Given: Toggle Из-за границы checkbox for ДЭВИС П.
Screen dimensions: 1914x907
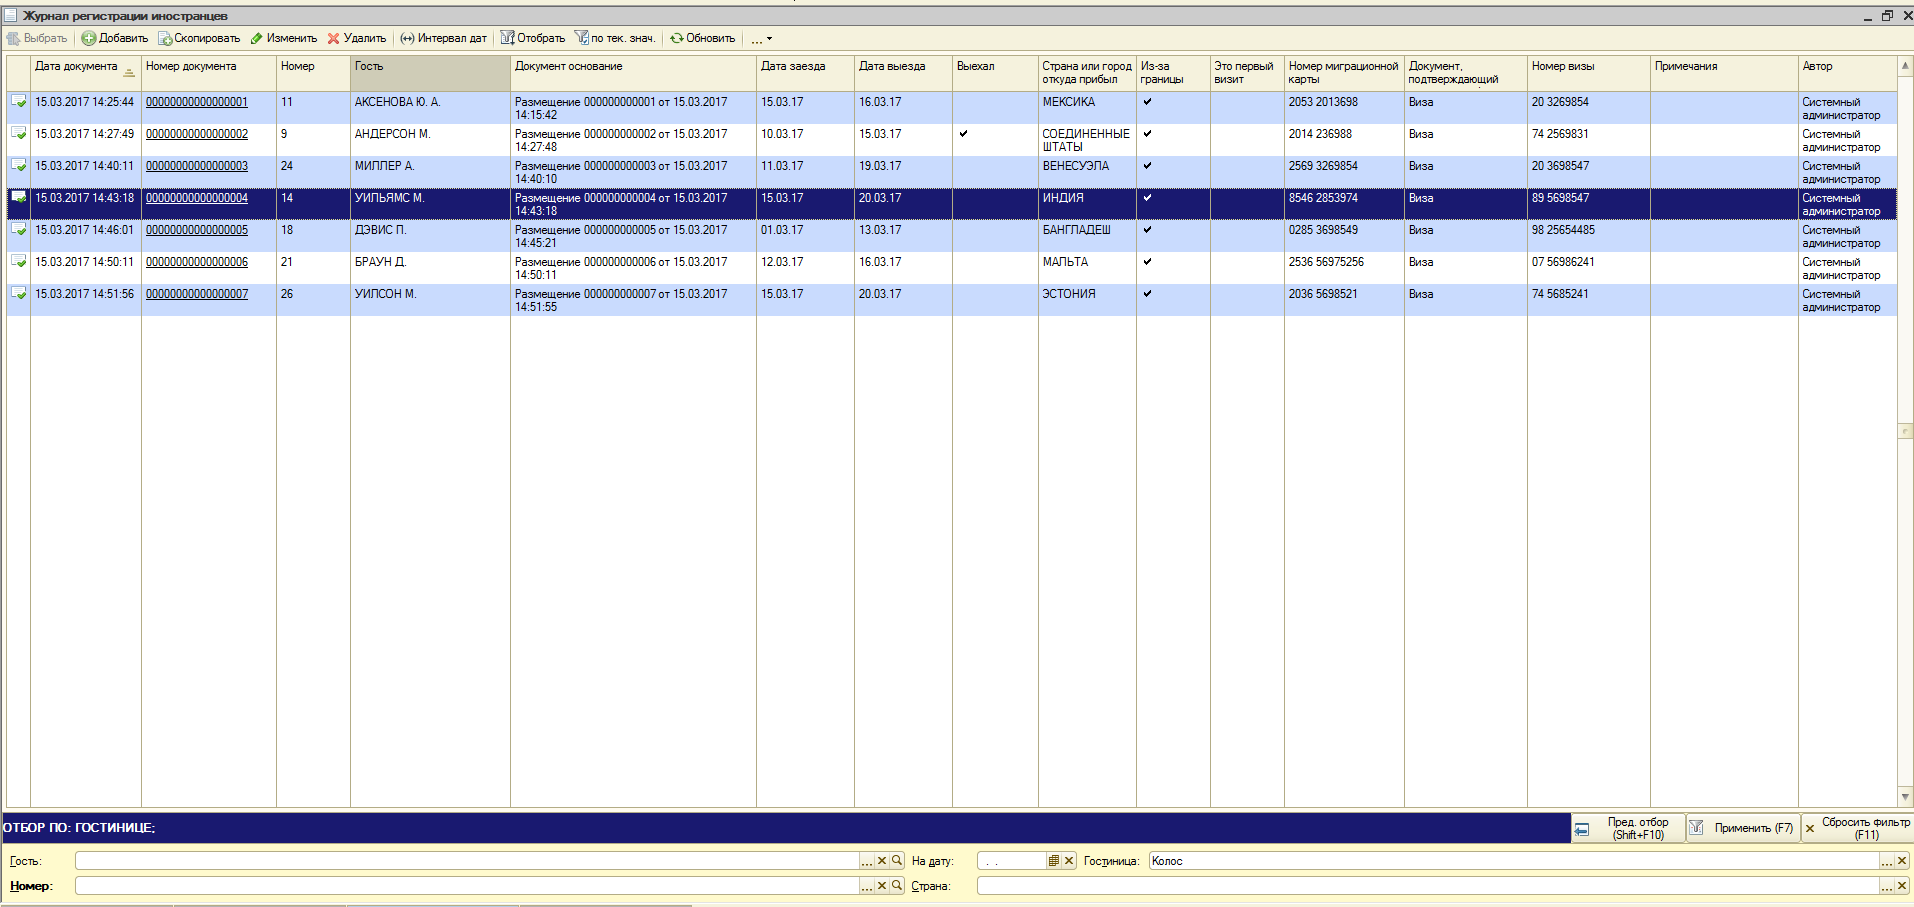Looking at the screenshot, I should pyautogui.click(x=1147, y=229).
